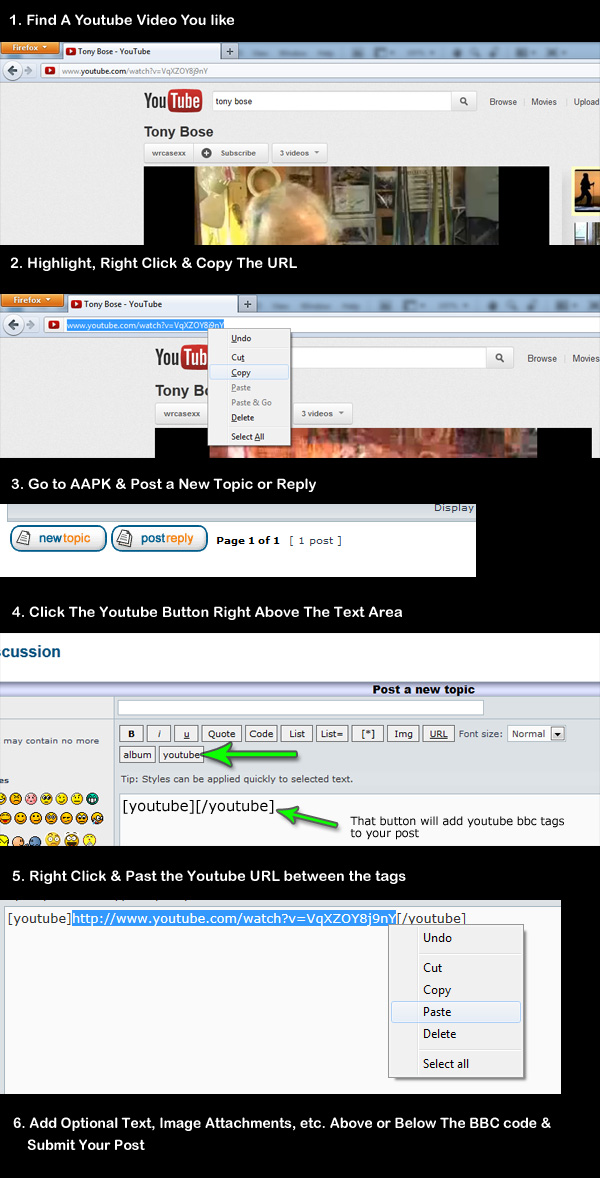
Task: Choose Copy in the step 5 context menu
Action: coord(456,990)
